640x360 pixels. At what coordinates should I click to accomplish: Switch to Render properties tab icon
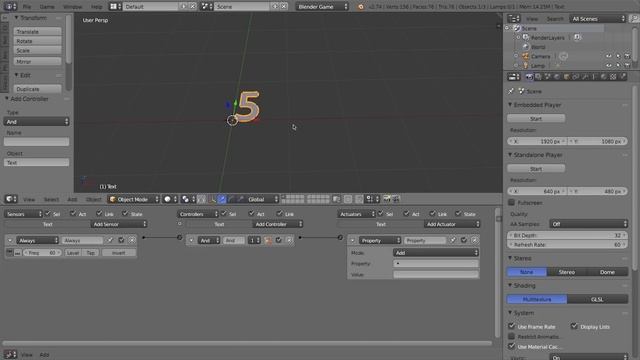click(x=529, y=77)
